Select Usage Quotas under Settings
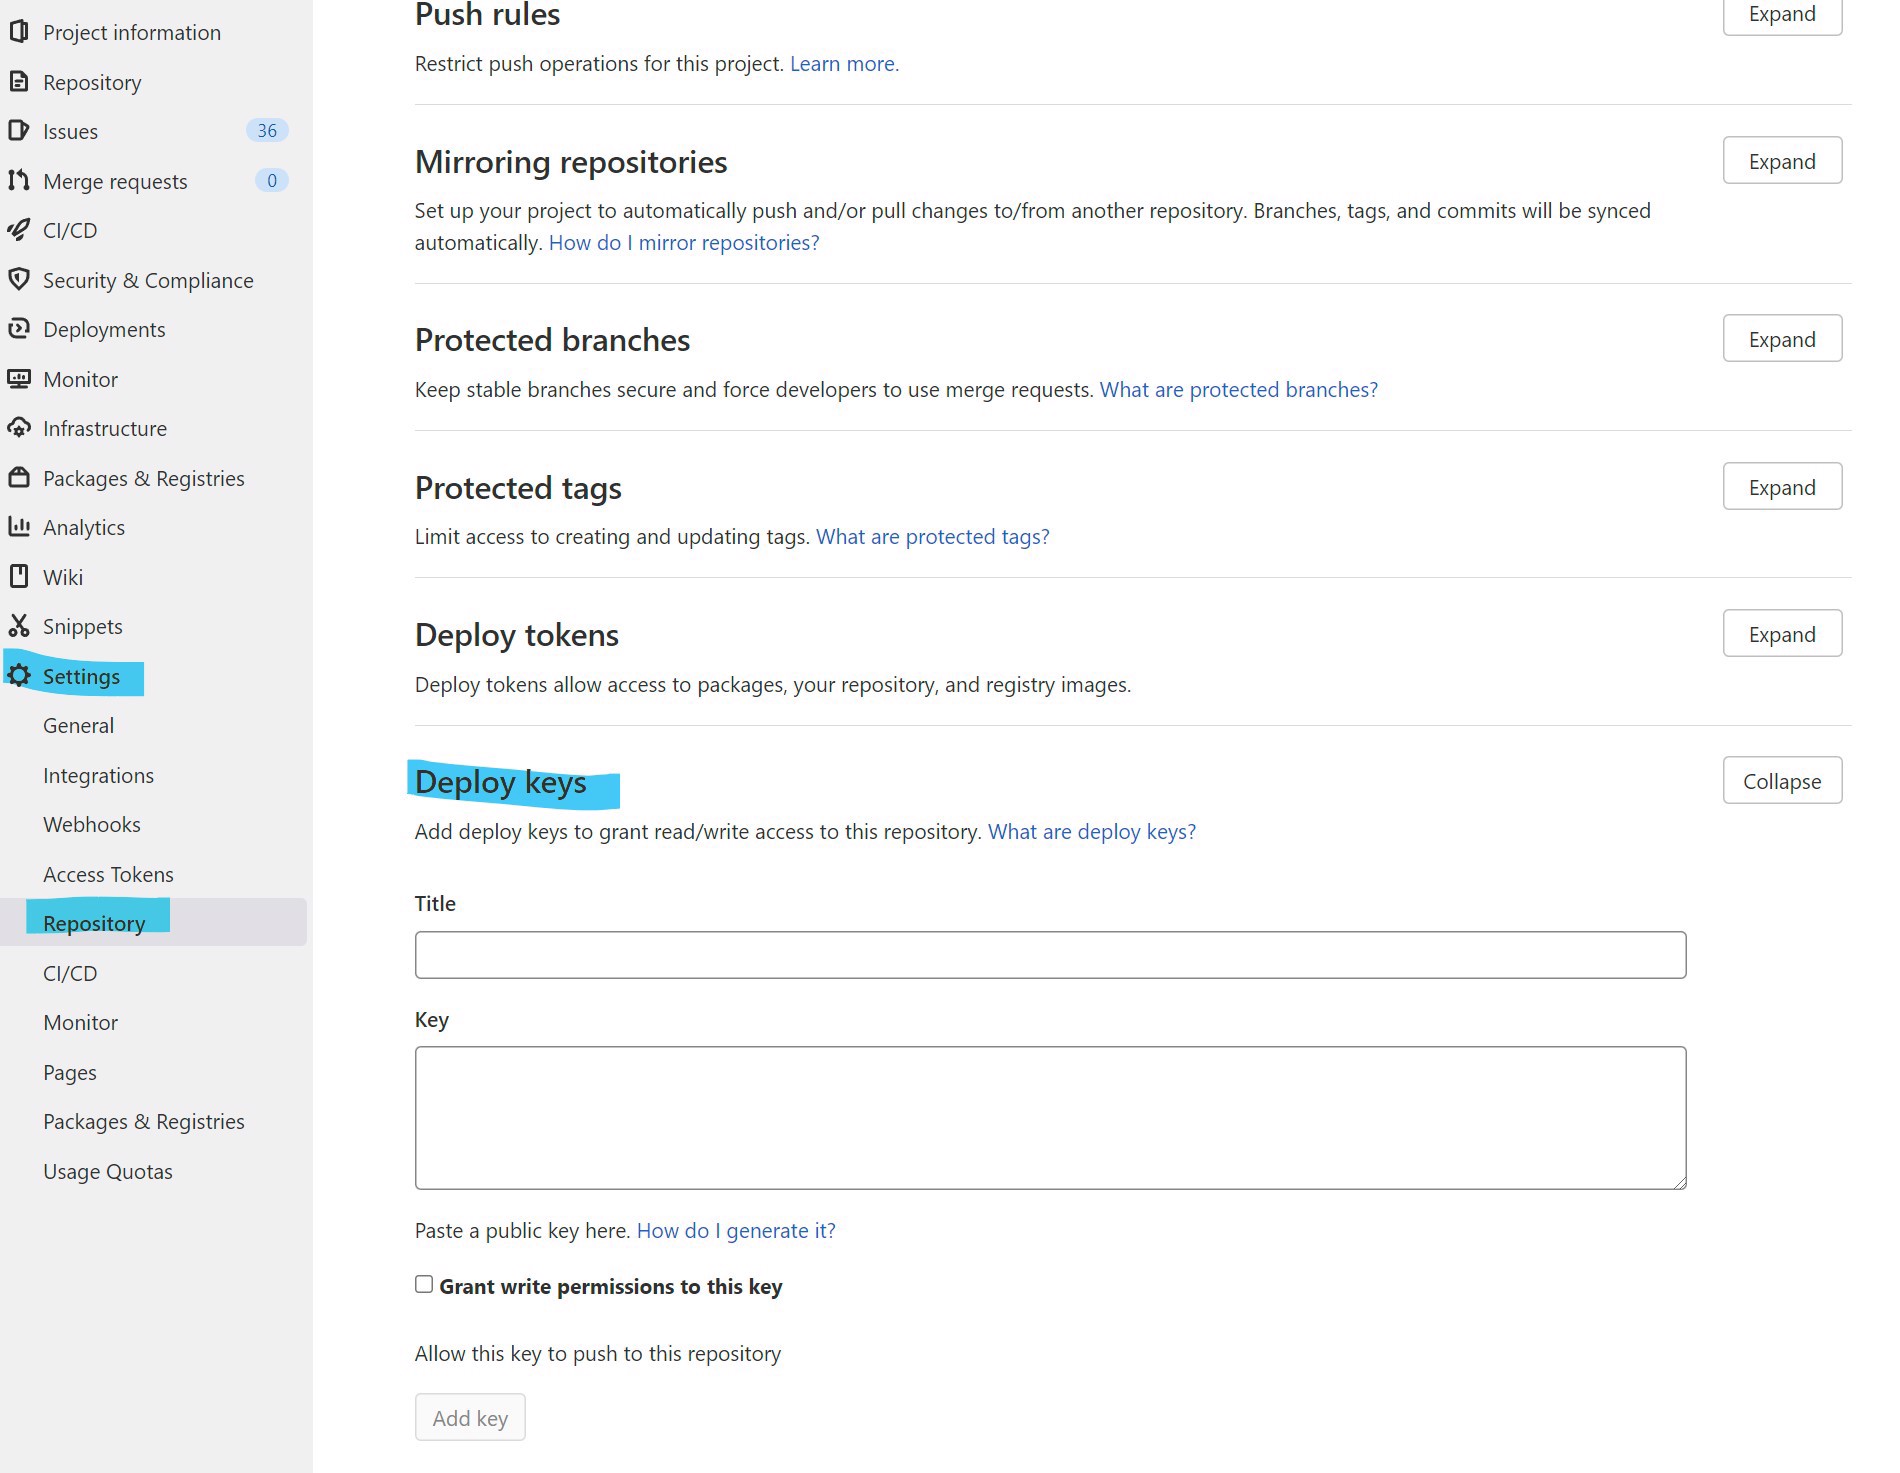This screenshot has height=1473, width=1900. point(108,1171)
